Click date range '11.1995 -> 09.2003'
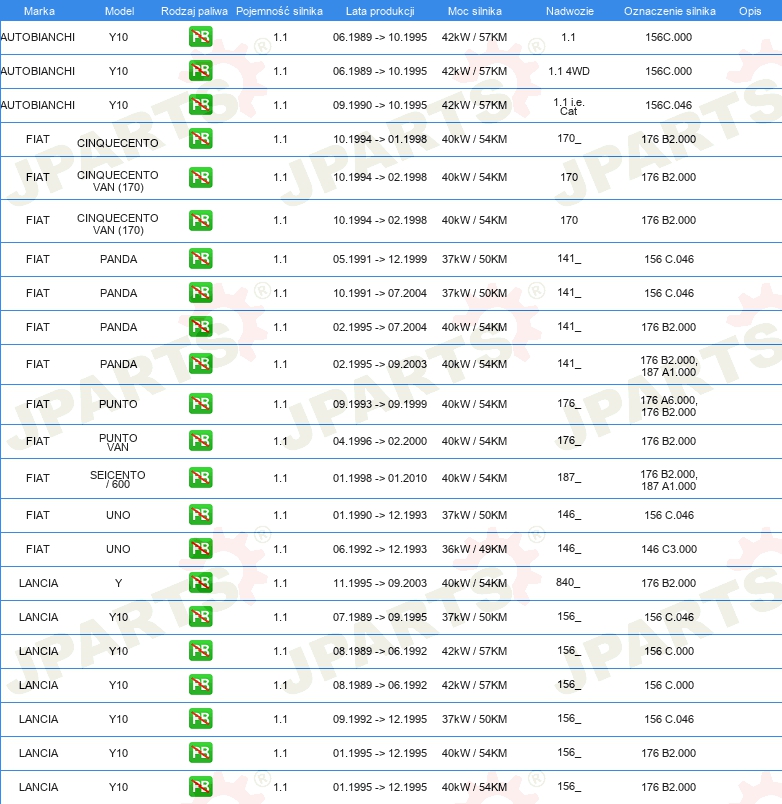This screenshot has width=782, height=804. (379, 583)
